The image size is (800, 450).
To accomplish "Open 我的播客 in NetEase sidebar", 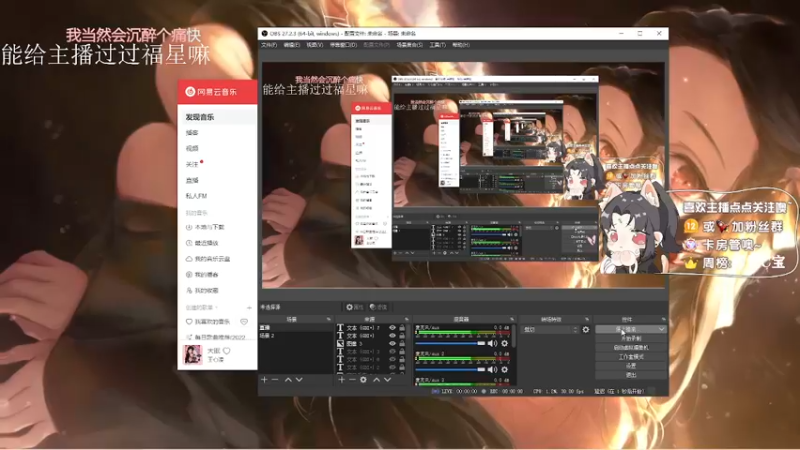I will (202, 274).
